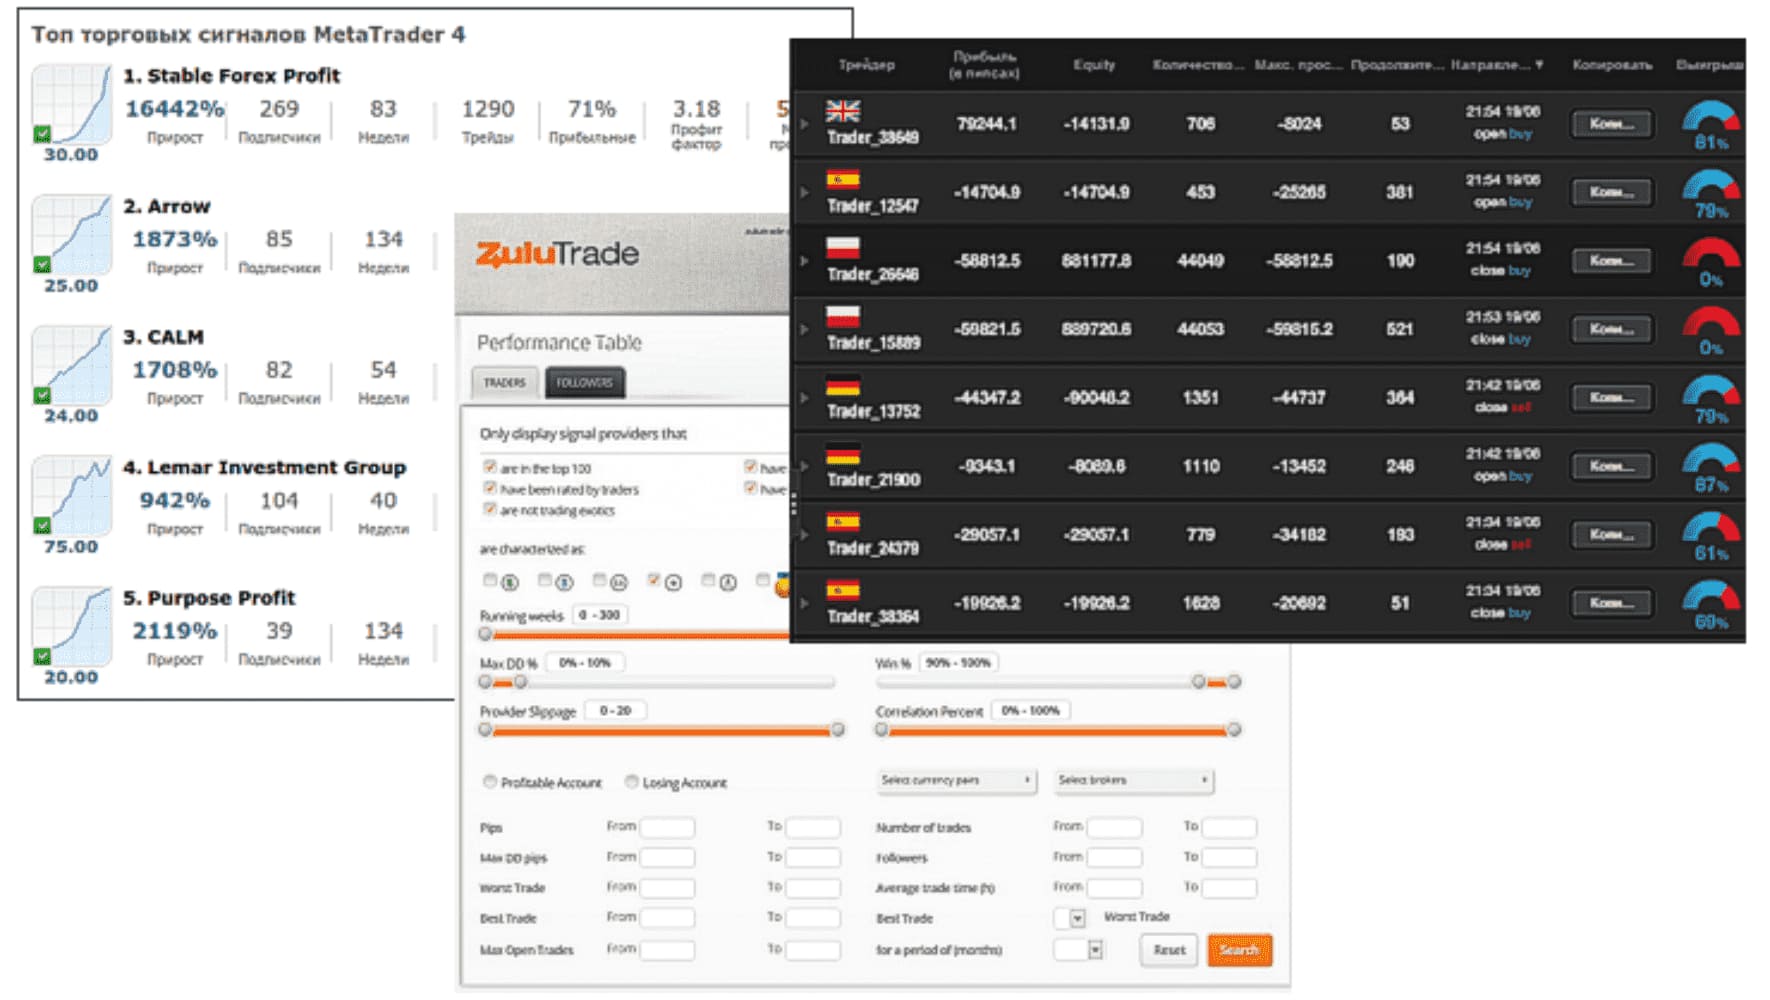This screenshot has height=1000, width=1770.
Task: Uncheck the 'are in the top 100' checkbox
Action: coord(490,467)
